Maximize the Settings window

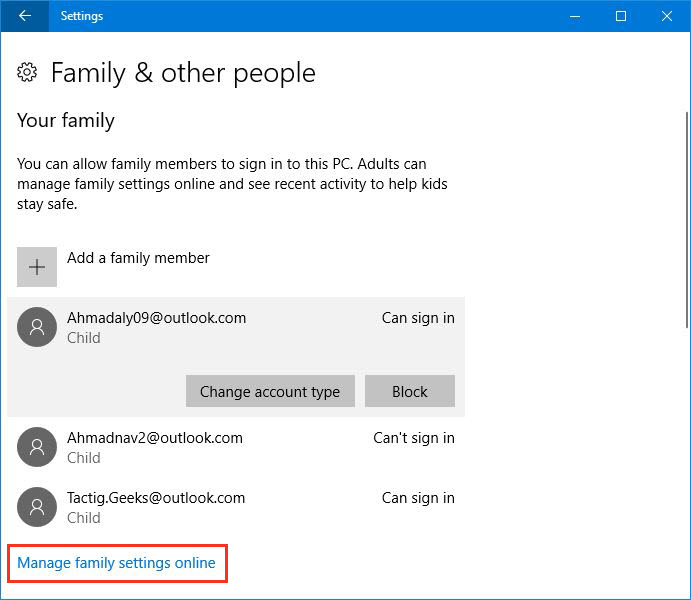[x=621, y=16]
